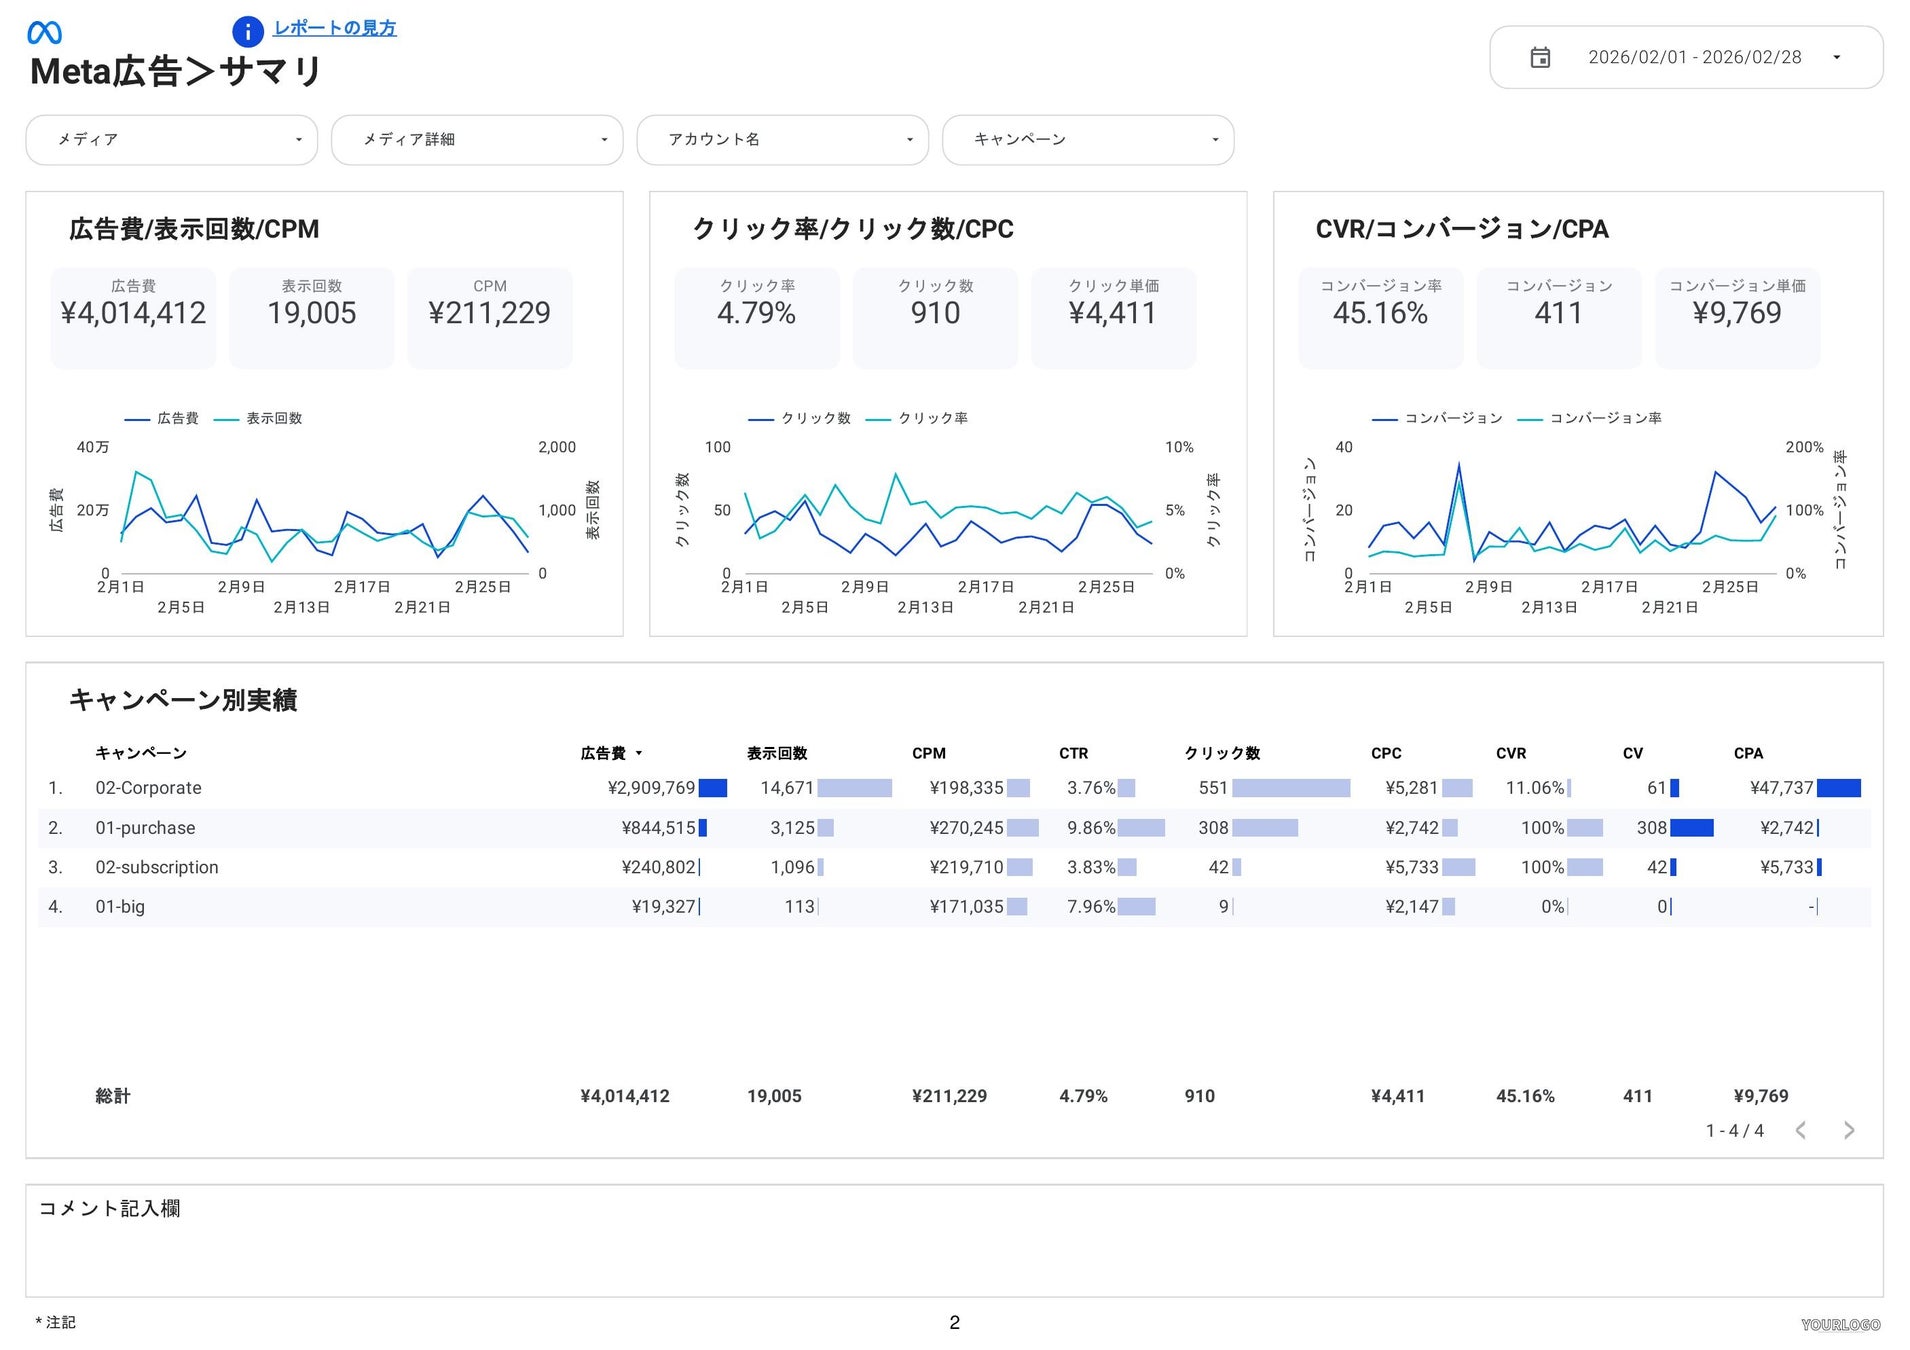Screen dimensions: 1910x1350
Task: Expand the キャンペーン filter dropdown
Action: tap(1088, 140)
